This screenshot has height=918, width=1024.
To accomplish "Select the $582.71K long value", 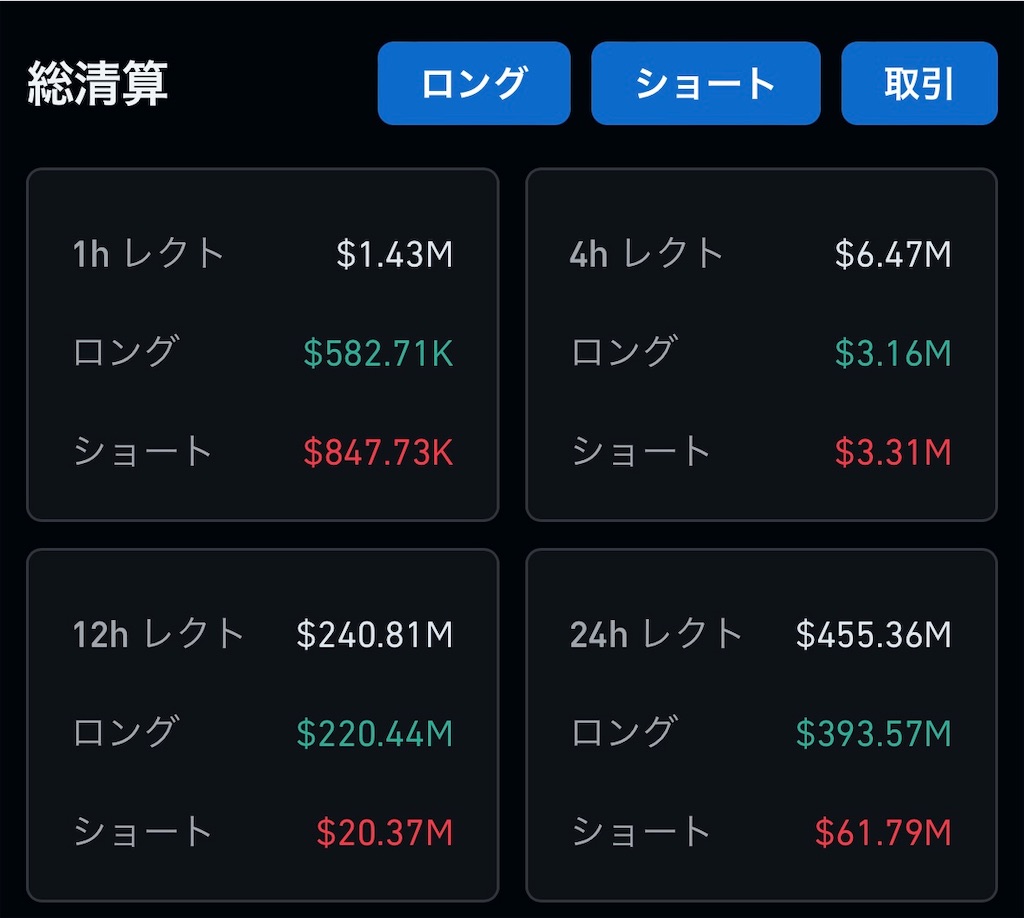I will tap(378, 353).
